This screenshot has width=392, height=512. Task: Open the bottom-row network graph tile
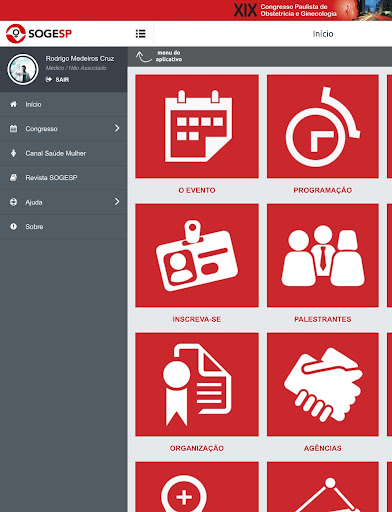click(x=323, y=487)
